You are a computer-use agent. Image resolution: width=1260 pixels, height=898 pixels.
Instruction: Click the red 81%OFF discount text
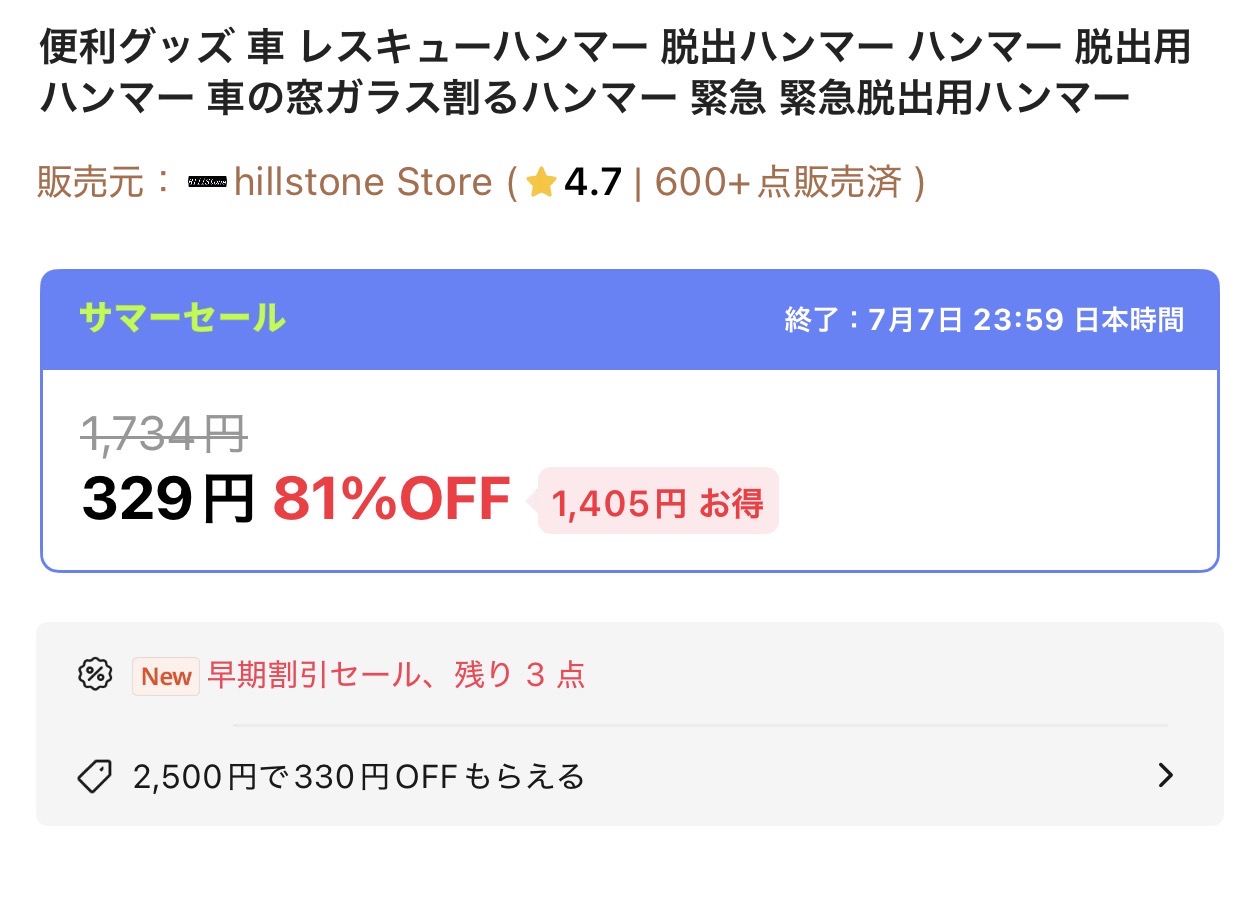(x=392, y=499)
